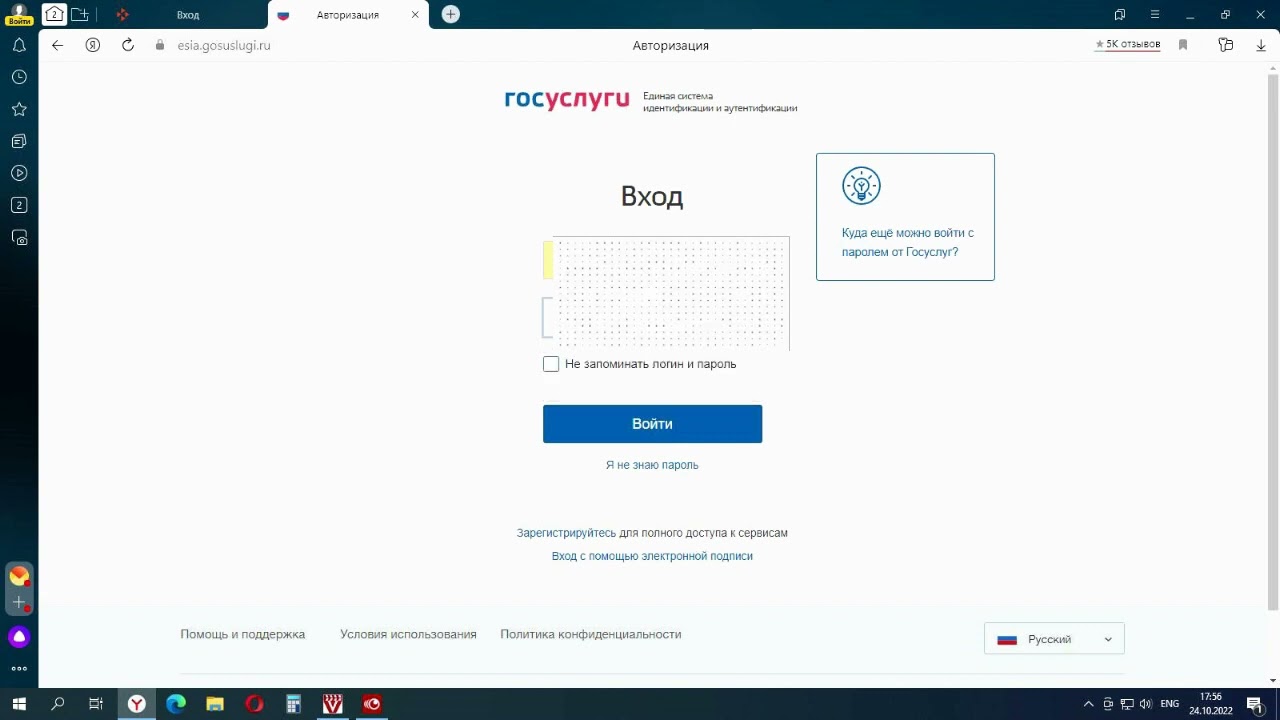Open 'Помощь и поддержка' footer link
The image size is (1280, 720).
coord(242,634)
